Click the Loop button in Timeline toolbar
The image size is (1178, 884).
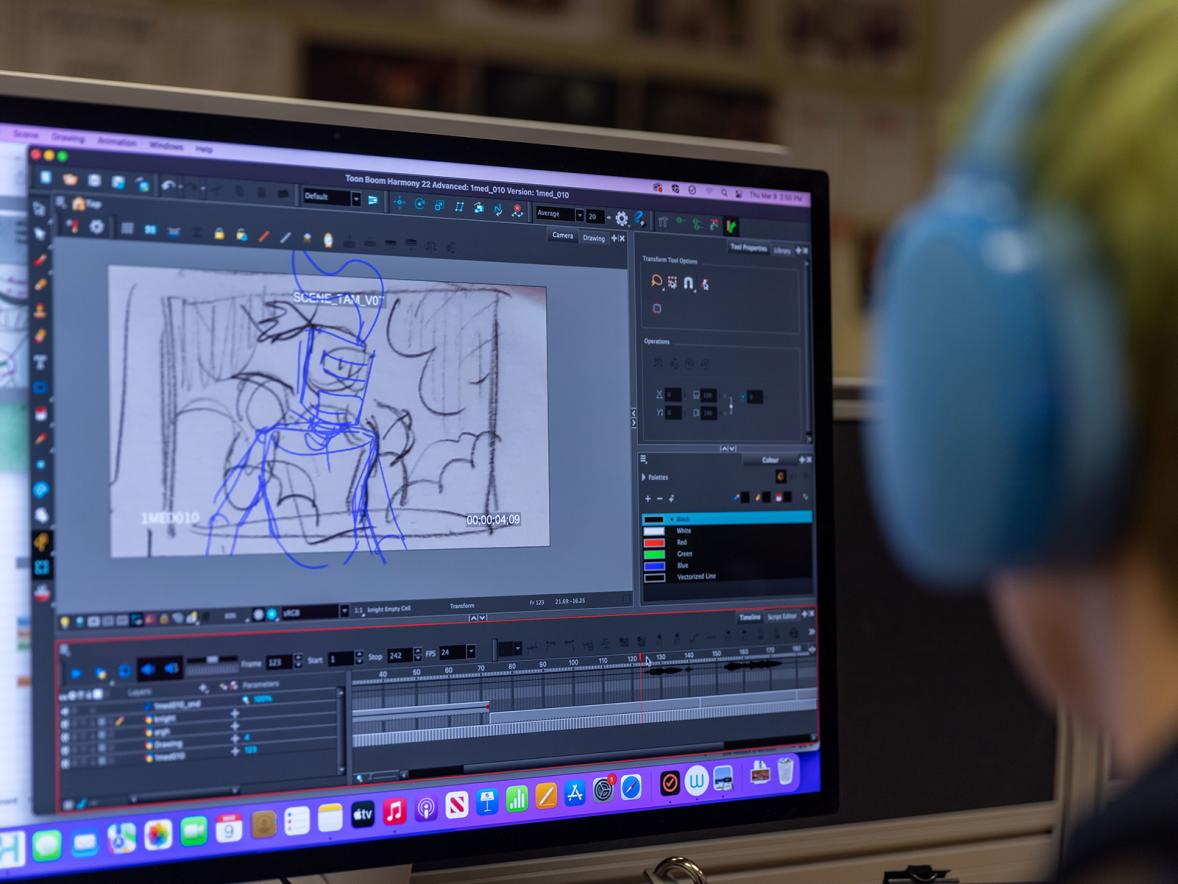(x=125, y=671)
